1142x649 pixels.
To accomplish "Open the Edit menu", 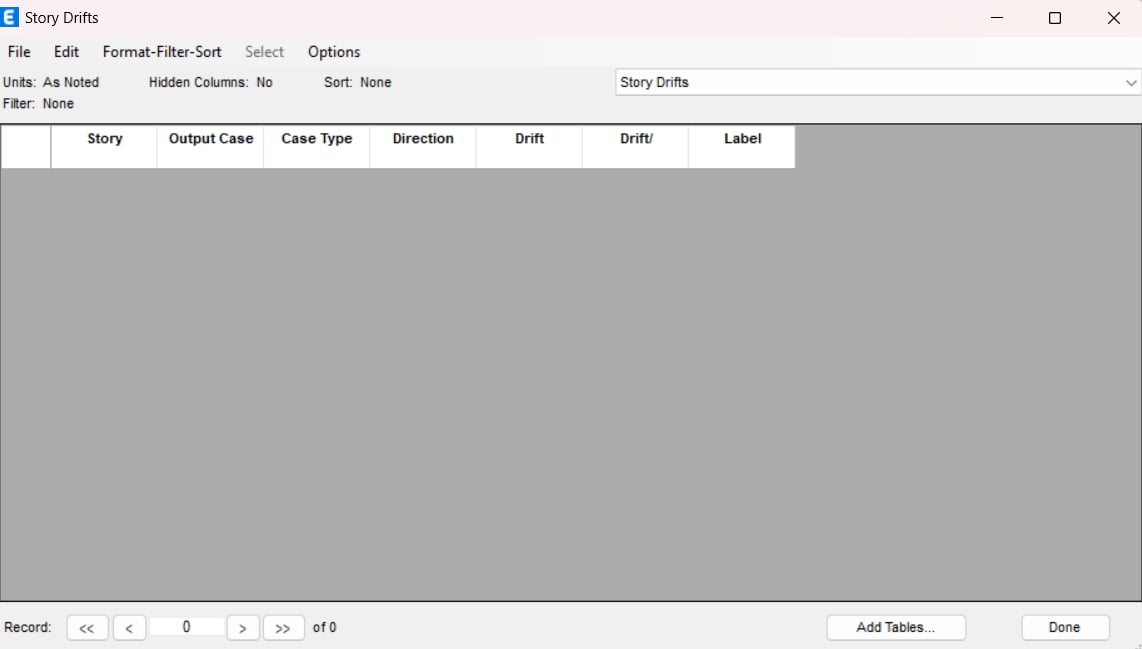I will coord(67,52).
